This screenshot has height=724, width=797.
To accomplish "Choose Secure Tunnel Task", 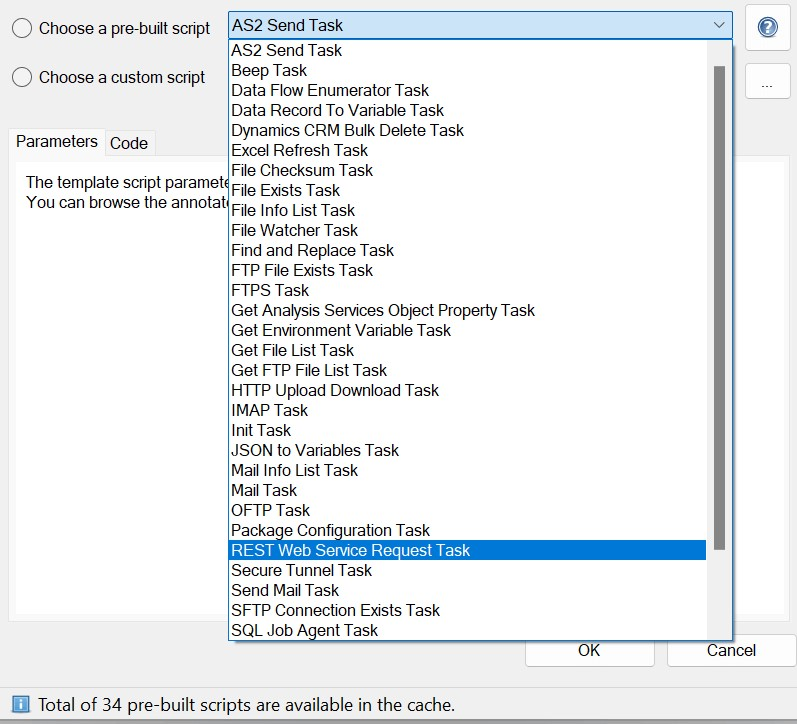I will (x=467, y=570).
